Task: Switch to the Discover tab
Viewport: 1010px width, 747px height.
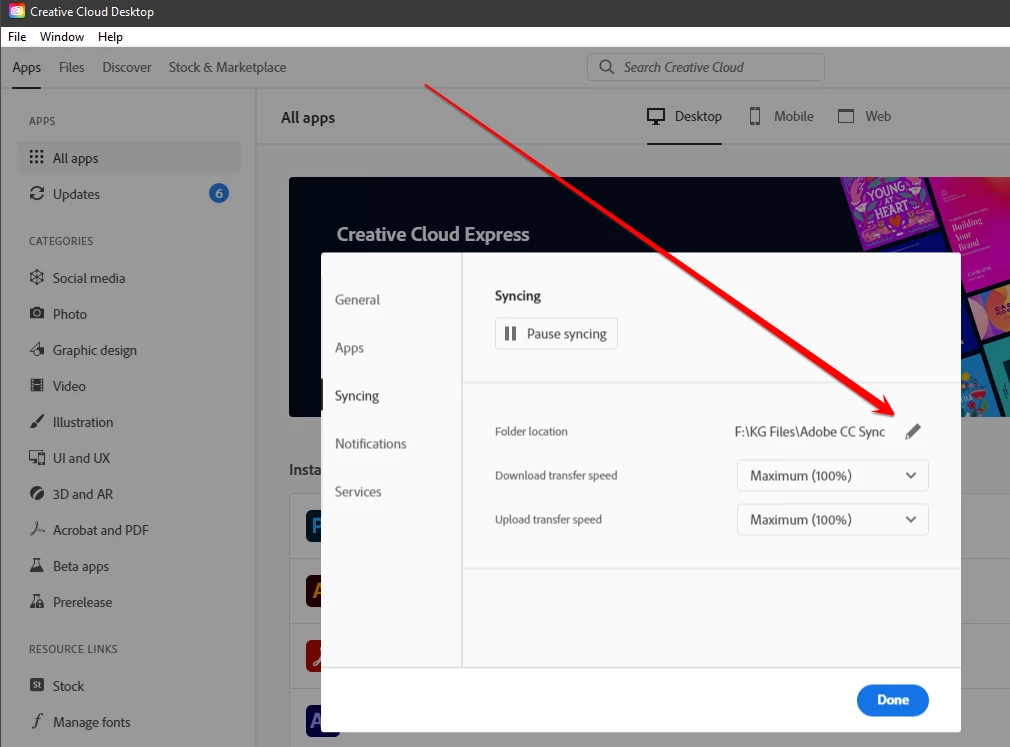Action: (x=127, y=67)
